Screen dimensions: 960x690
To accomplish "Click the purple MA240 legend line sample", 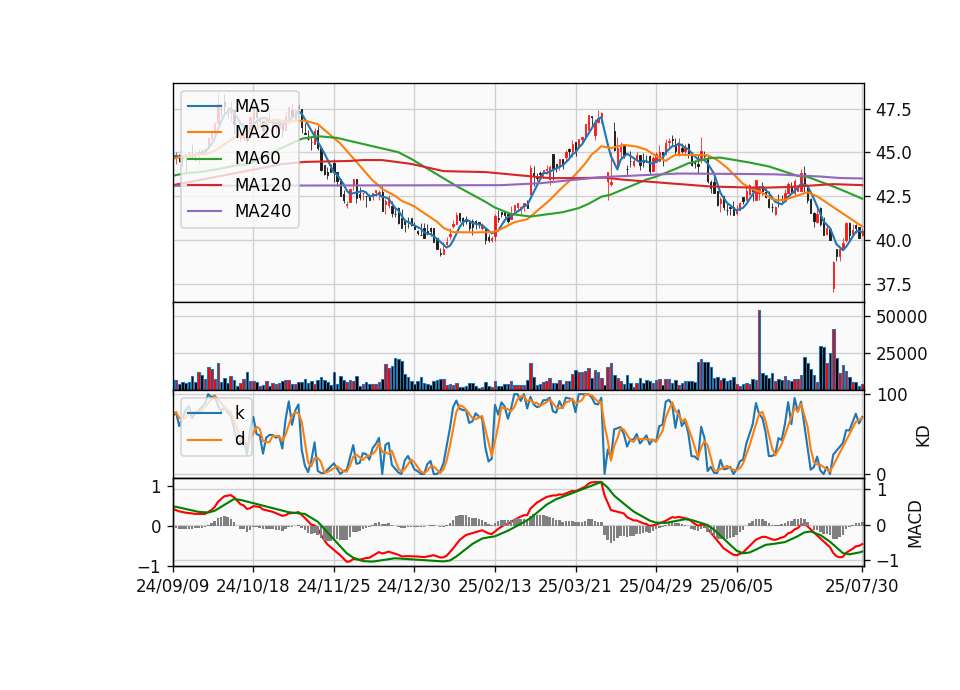I will 204,211.
